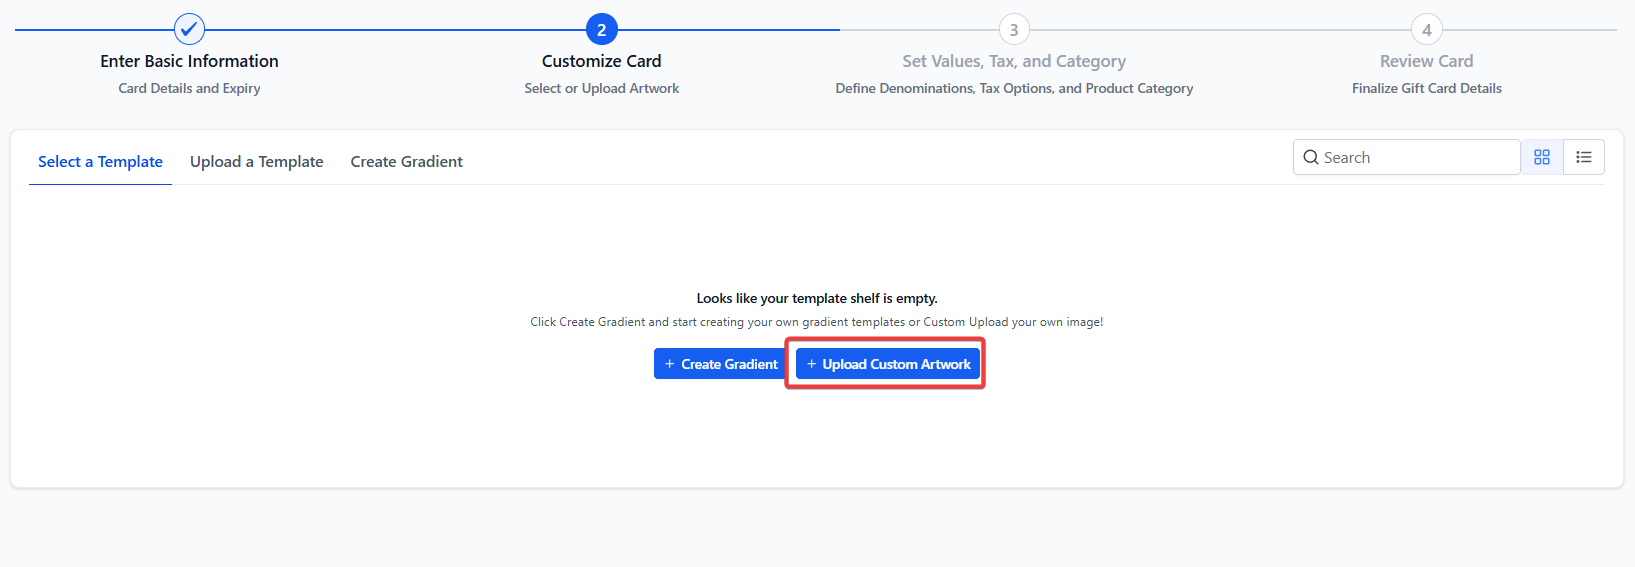Switch to the Upload a Template tab

tap(257, 162)
